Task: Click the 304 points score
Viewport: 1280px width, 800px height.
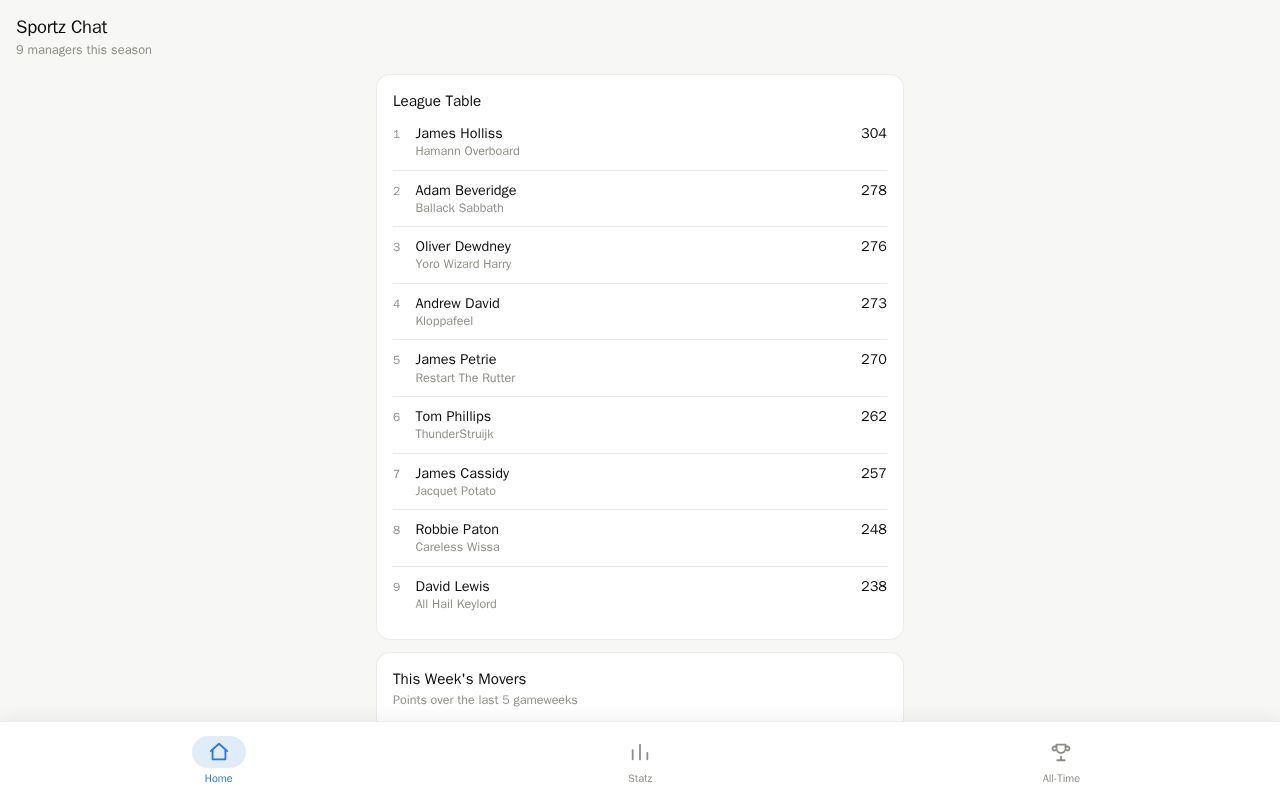Action: click(x=874, y=133)
